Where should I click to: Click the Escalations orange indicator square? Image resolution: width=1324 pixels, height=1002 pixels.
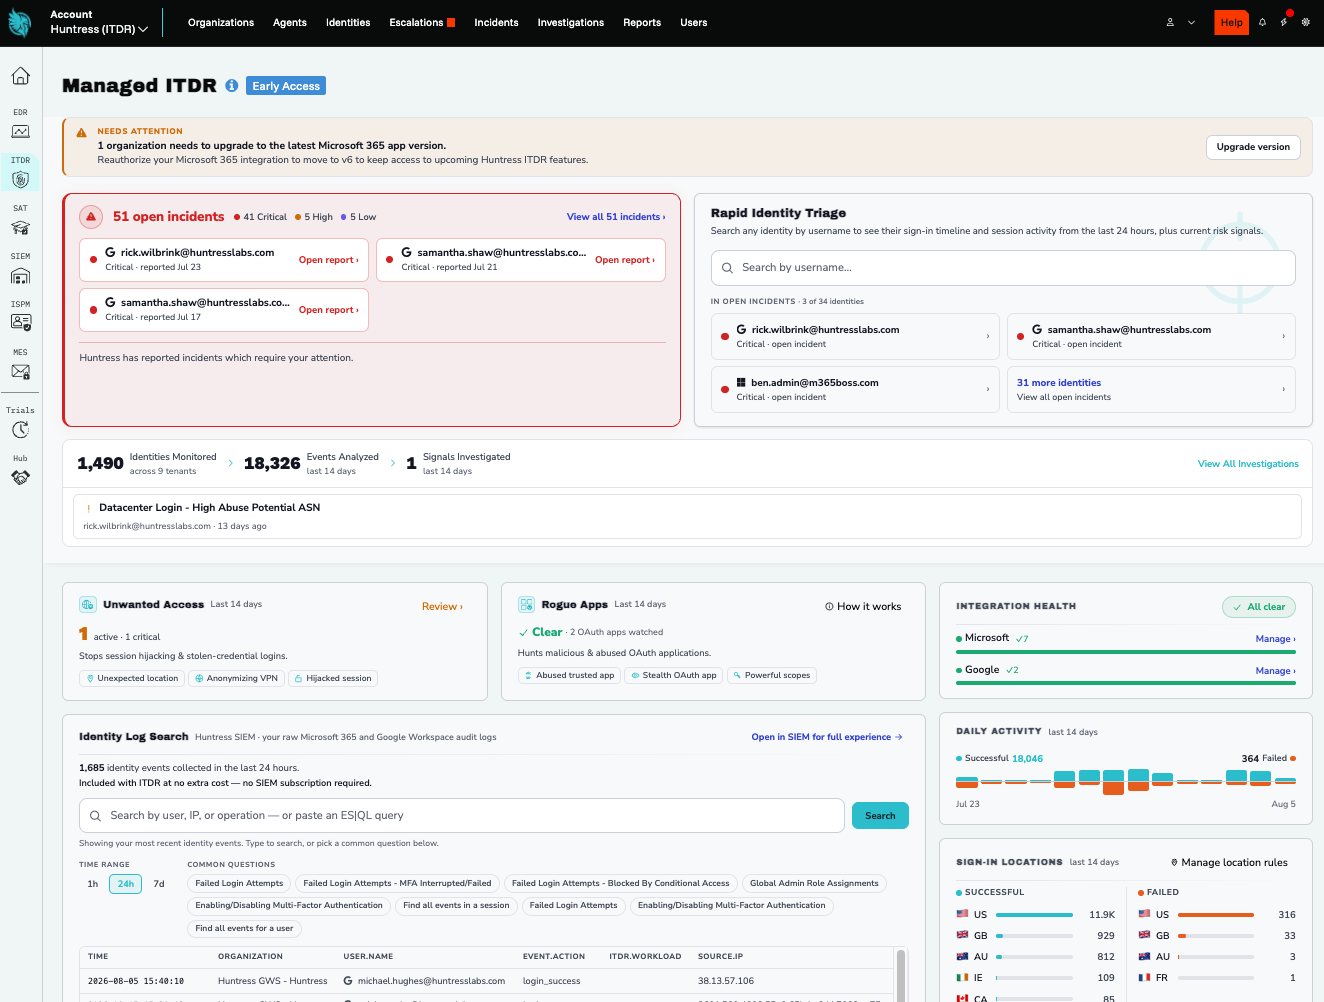click(x=451, y=23)
